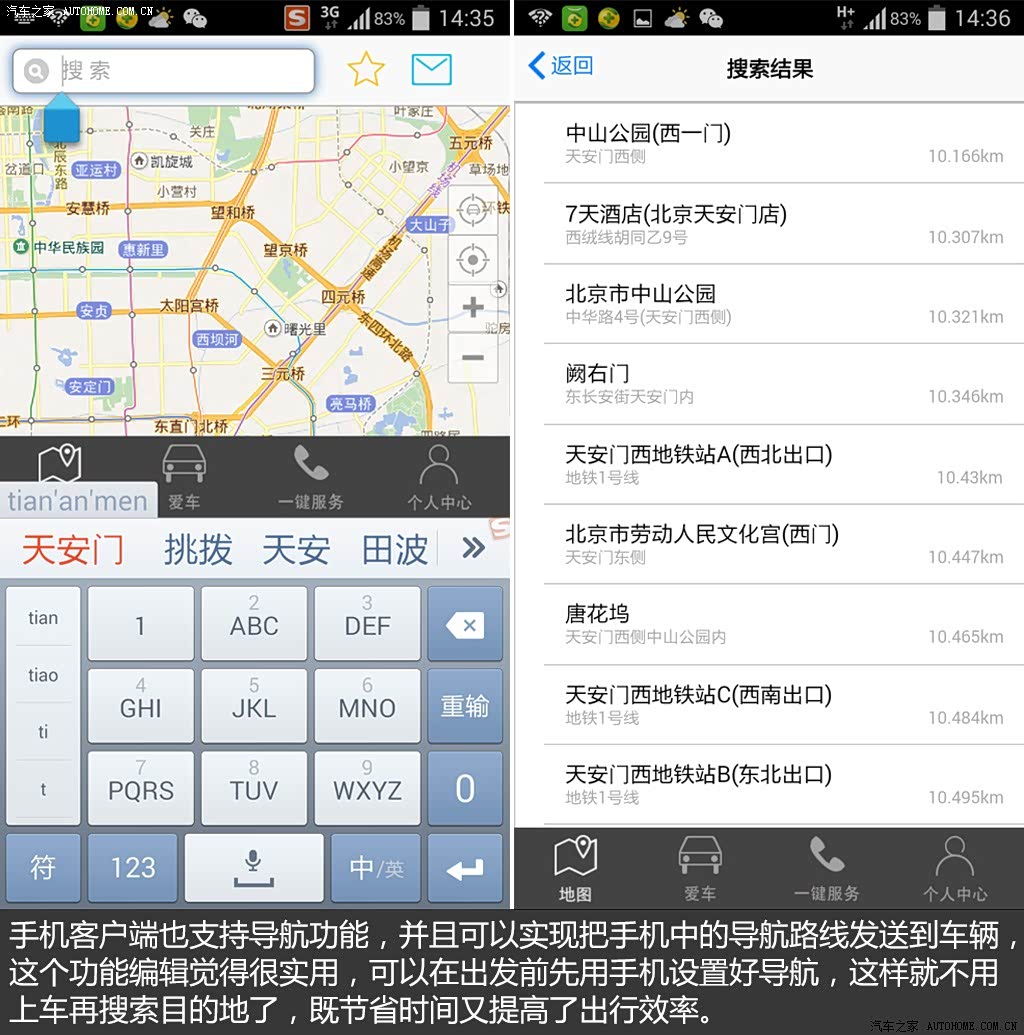Switch to 符 symbol keyboard
1024x1035 pixels.
pyautogui.click(x=43, y=867)
